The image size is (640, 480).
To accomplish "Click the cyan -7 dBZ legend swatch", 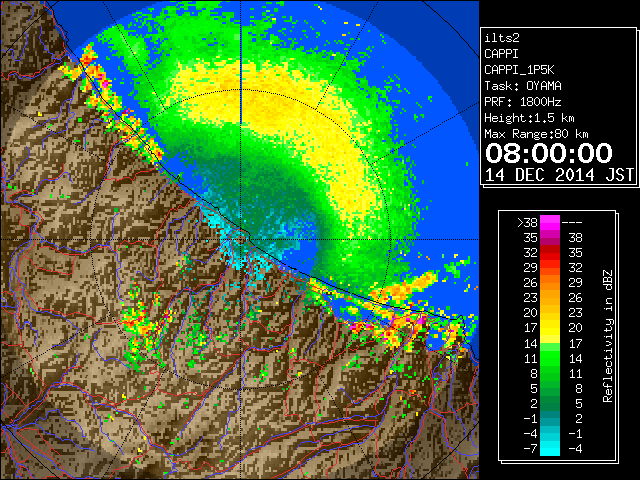I will [x=550, y=448].
